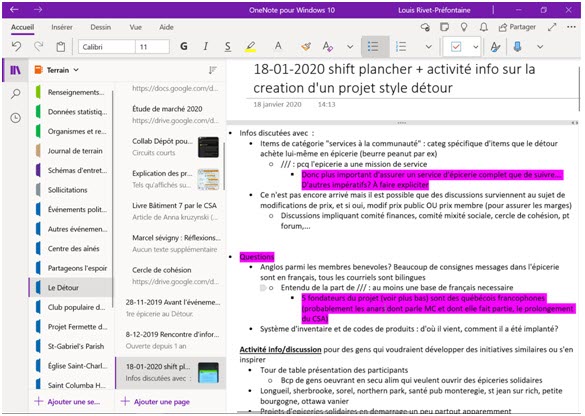The image size is (585, 416).
Task: Collapse the Entendu de la part outline handle
Action: point(263,288)
